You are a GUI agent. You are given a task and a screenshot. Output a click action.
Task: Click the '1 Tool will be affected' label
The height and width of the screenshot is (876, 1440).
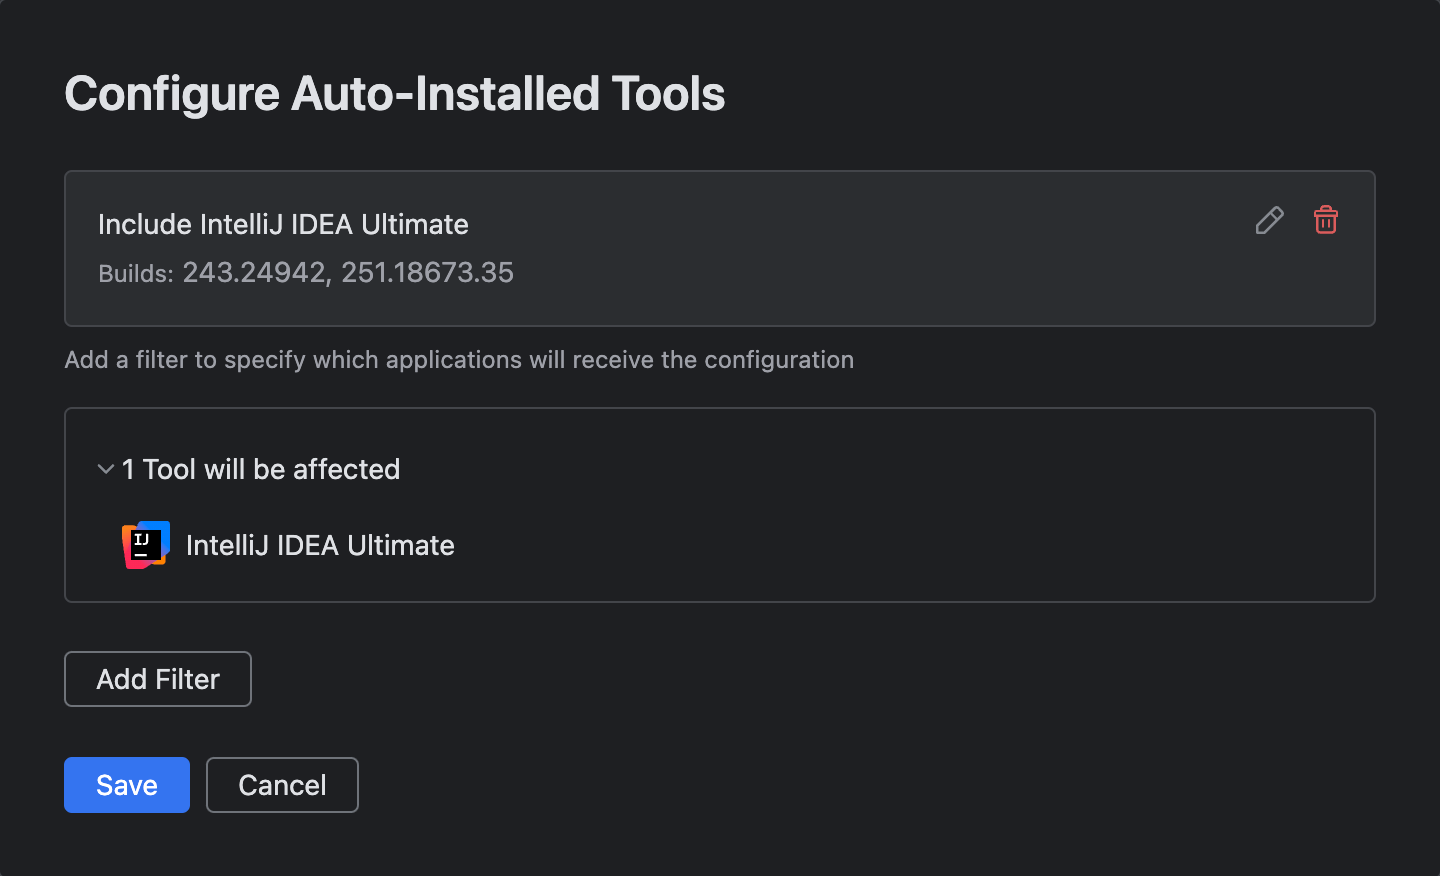tap(261, 469)
